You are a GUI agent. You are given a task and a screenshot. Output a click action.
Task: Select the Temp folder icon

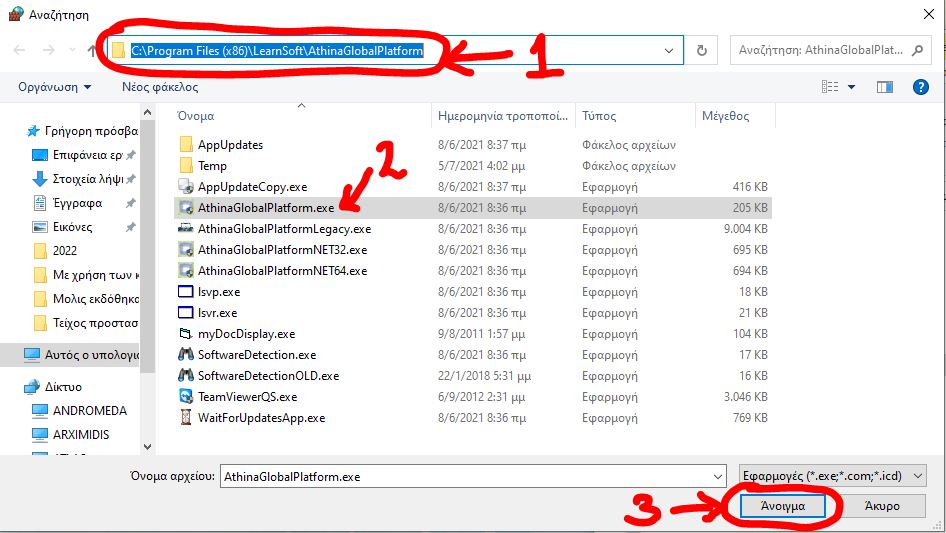186,165
